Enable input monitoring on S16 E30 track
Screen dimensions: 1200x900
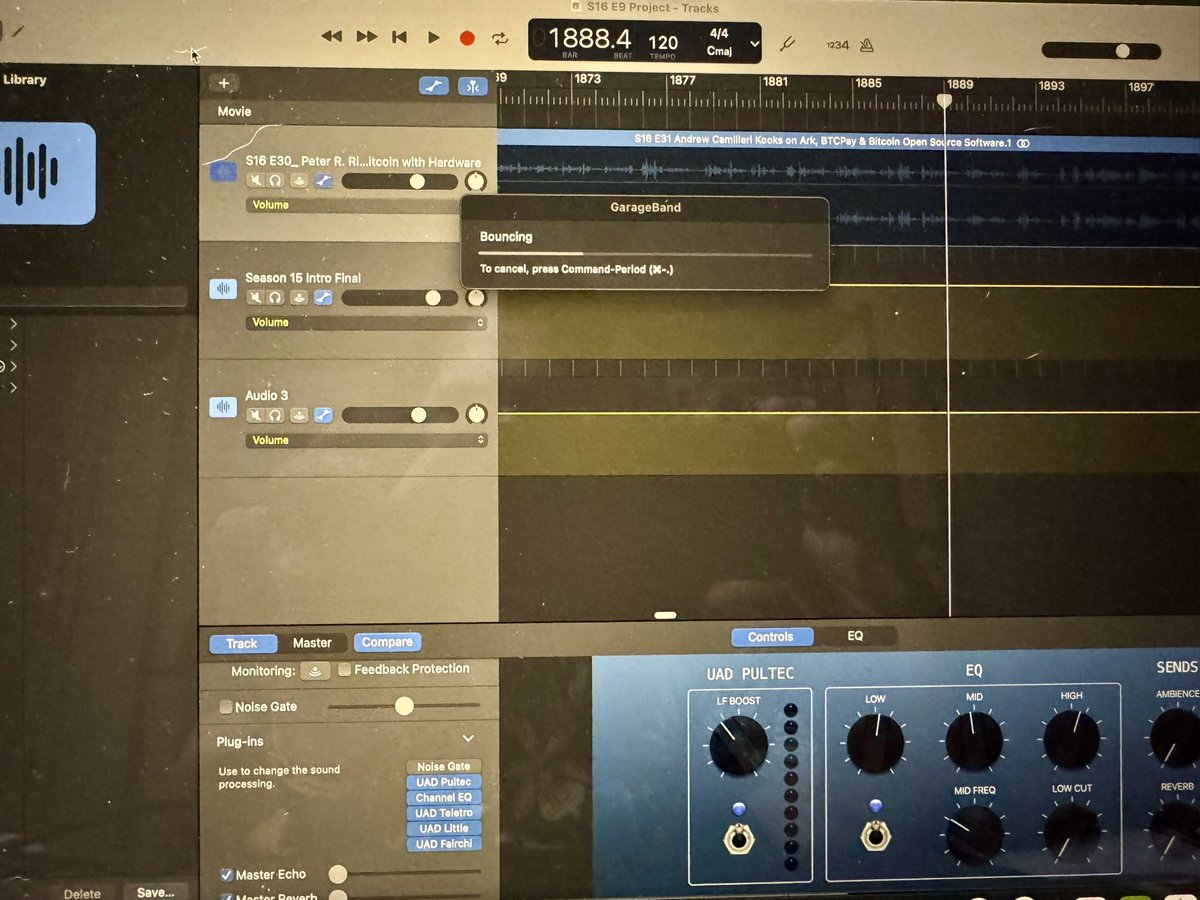299,181
